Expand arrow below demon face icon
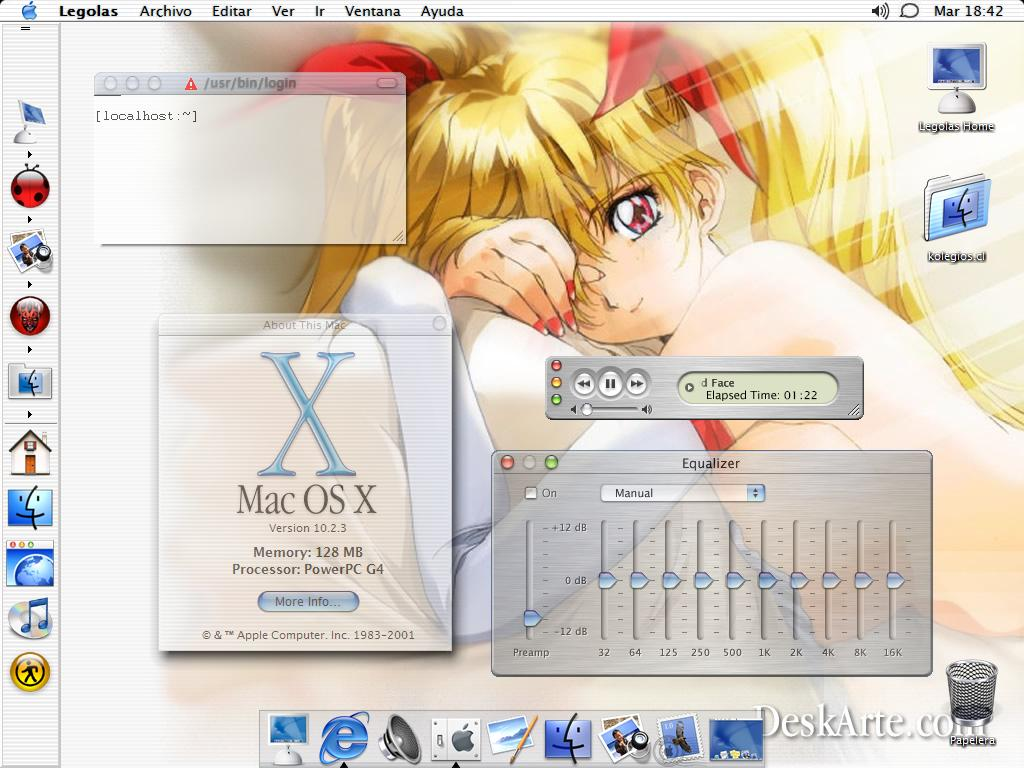This screenshot has width=1024, height=768. click(x=29, y=349)
